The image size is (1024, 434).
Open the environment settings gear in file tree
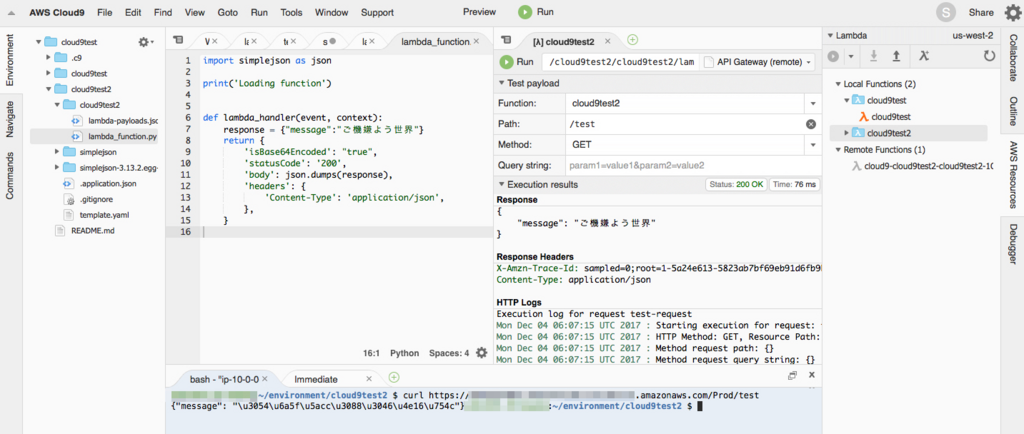pos(146,42)
